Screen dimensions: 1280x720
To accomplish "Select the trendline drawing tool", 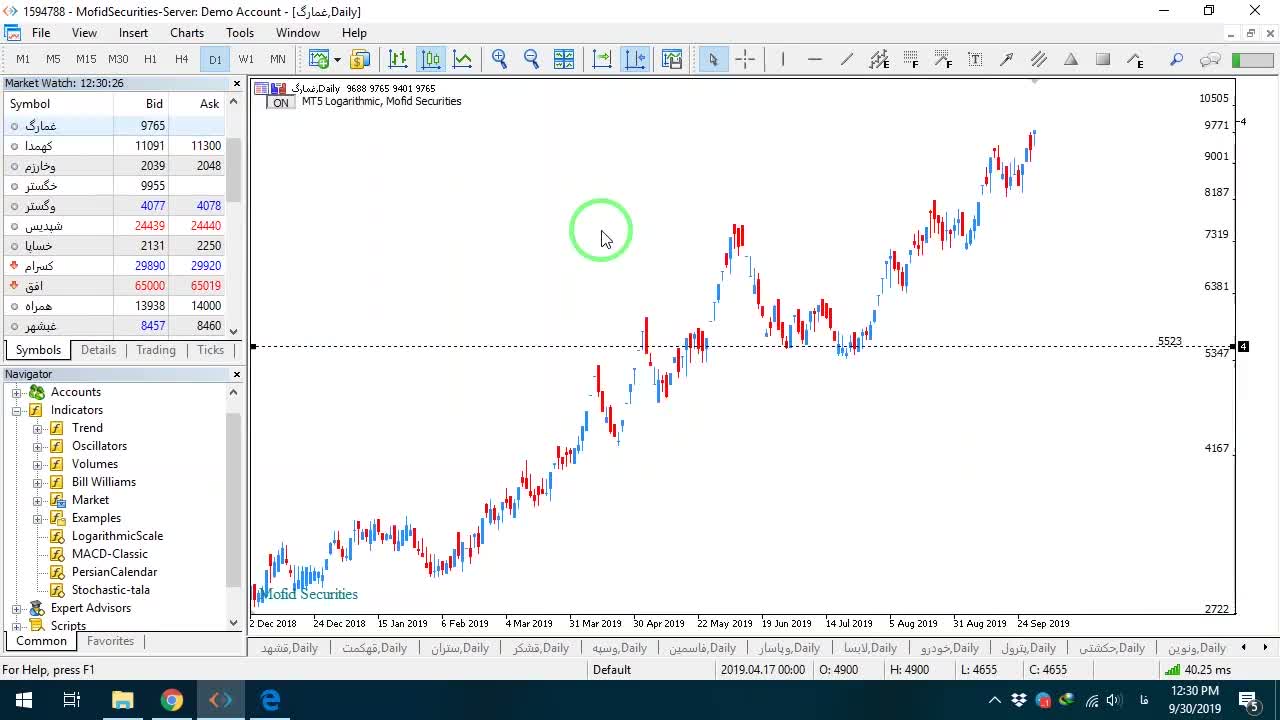I will 847,59.
